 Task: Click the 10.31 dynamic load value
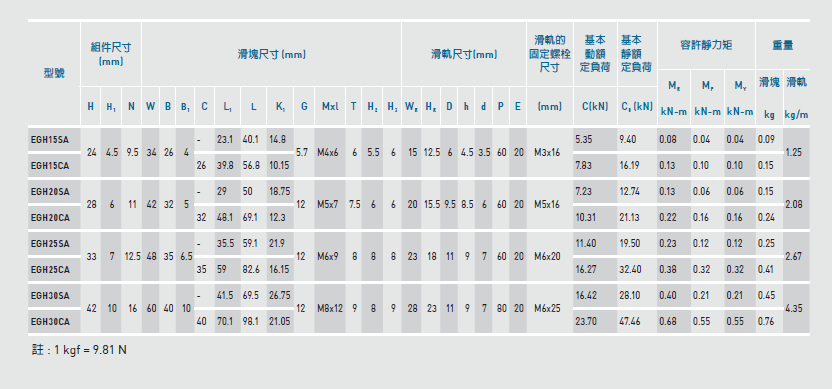click(585, 218)
